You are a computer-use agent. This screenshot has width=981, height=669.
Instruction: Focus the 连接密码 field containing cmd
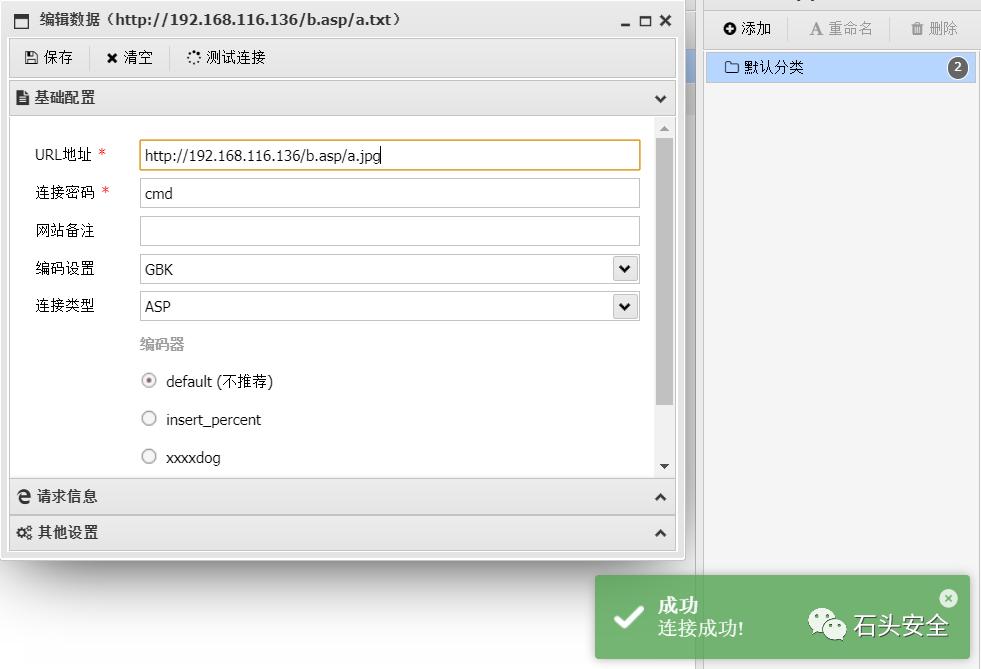390,193
